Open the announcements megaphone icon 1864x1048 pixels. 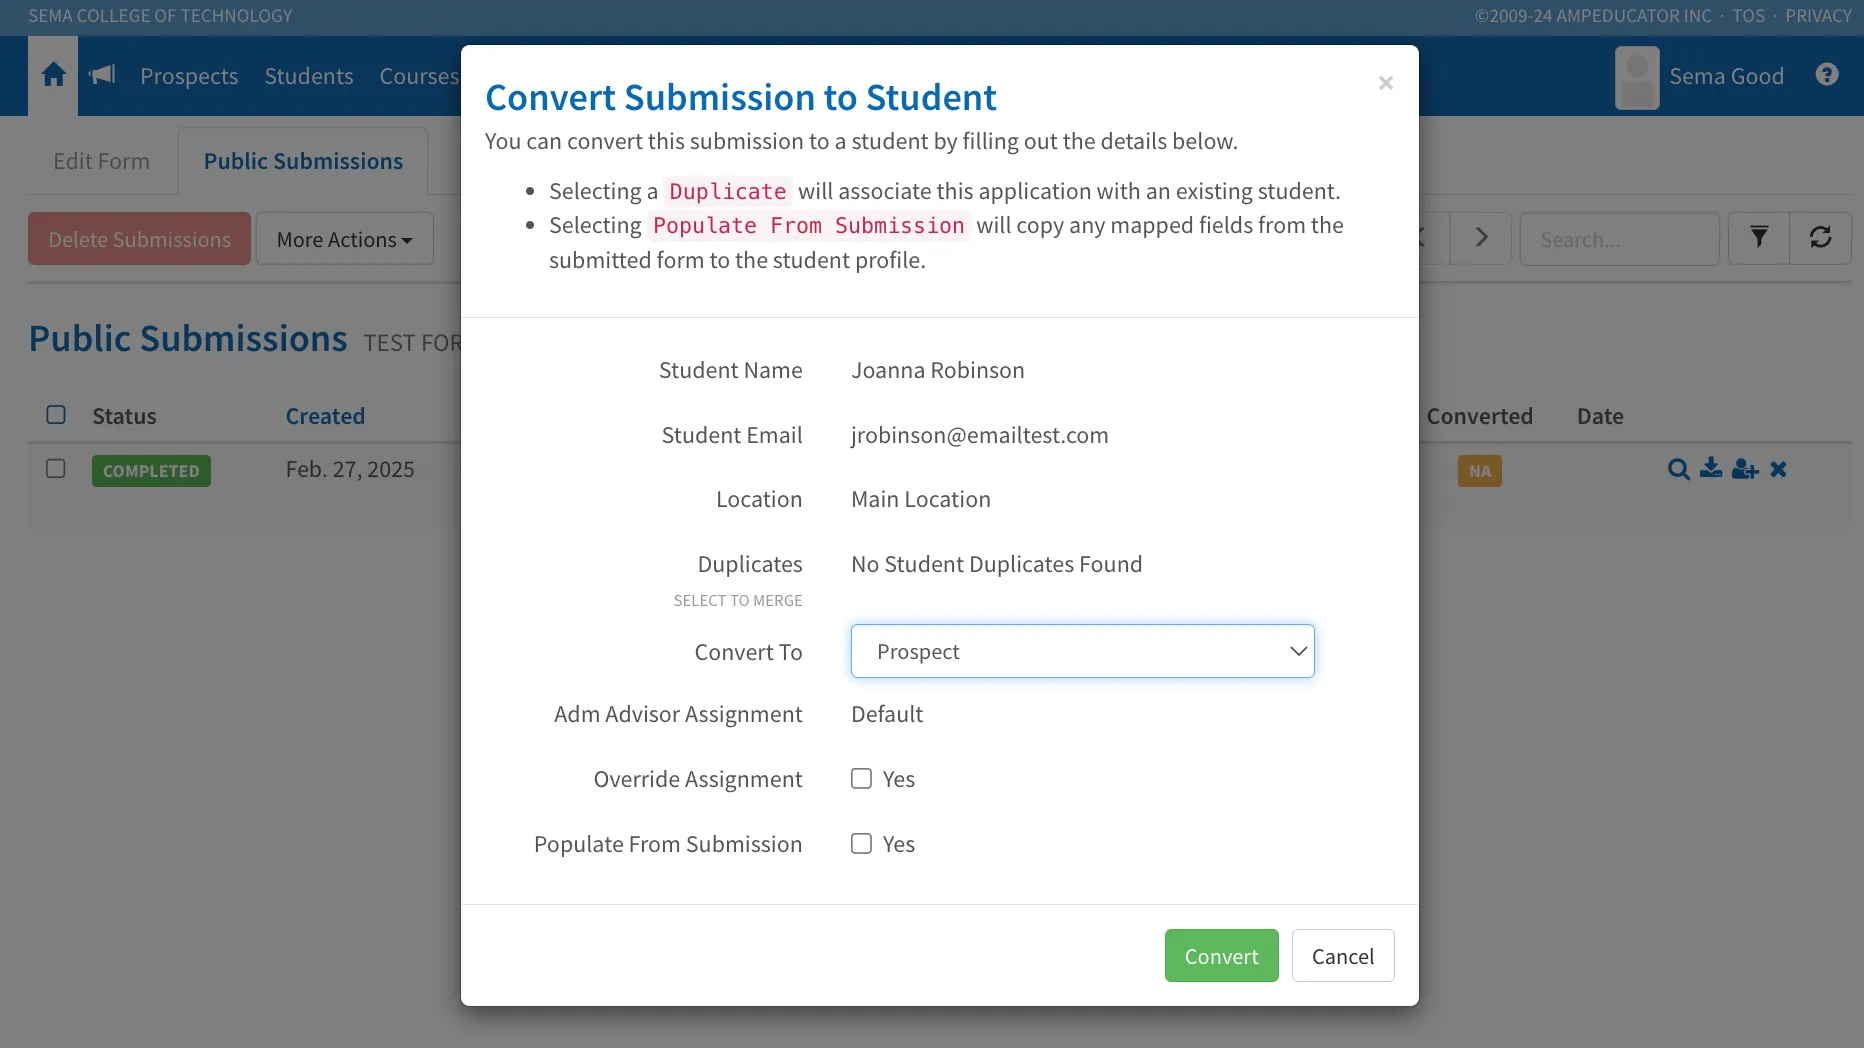(102, 75)
